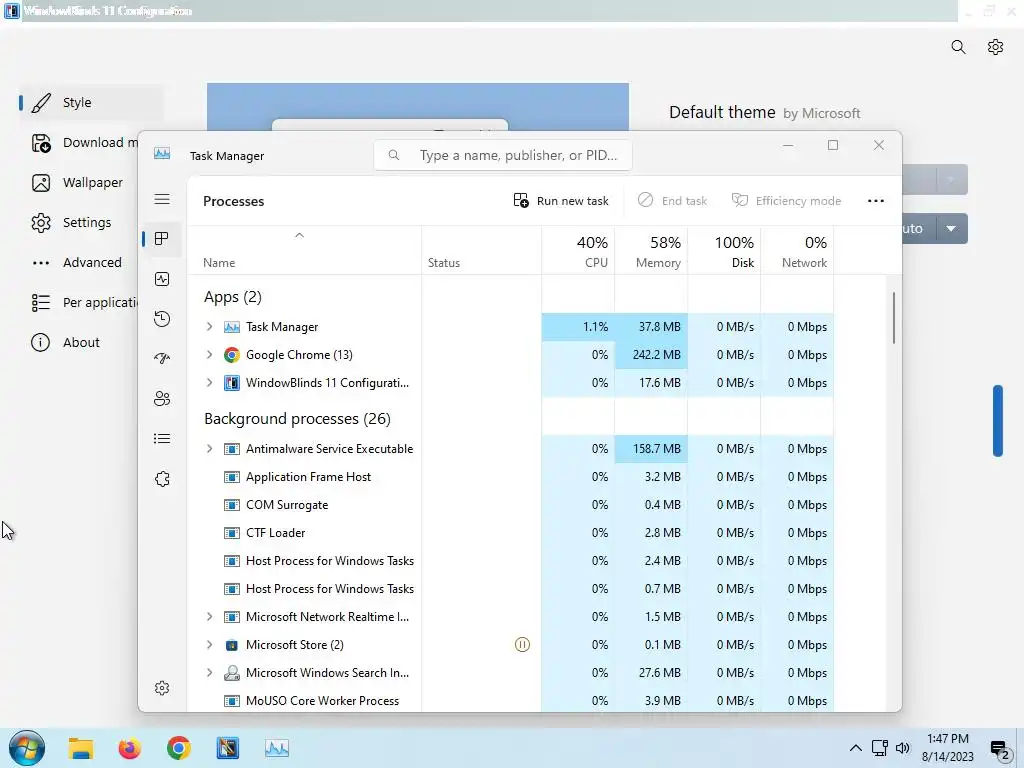The image size is (1024, 768).
Task: Open Style tab in WindowBlinds sidebar
Action: click(91, 103)
